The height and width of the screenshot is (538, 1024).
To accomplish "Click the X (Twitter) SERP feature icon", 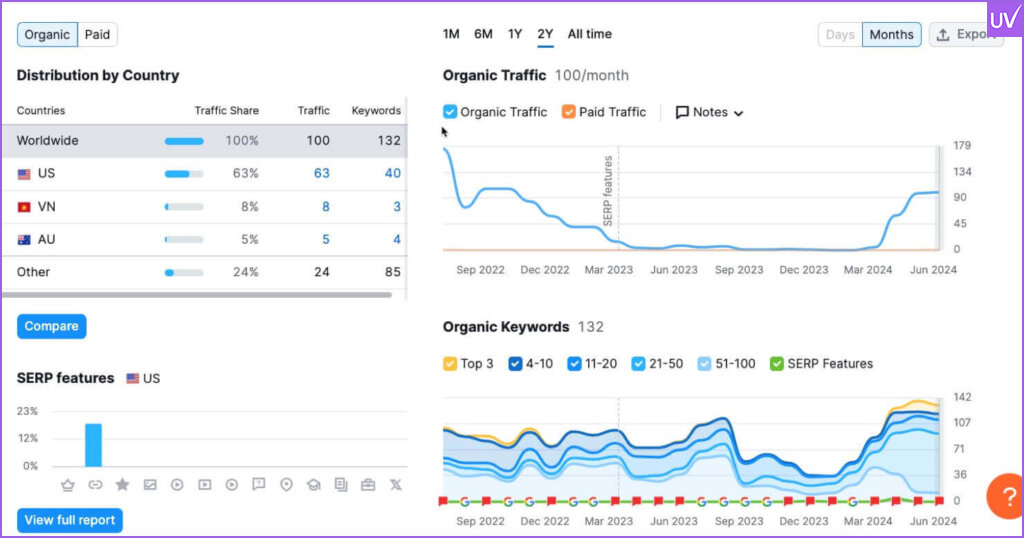I will [x=395, y=485].
